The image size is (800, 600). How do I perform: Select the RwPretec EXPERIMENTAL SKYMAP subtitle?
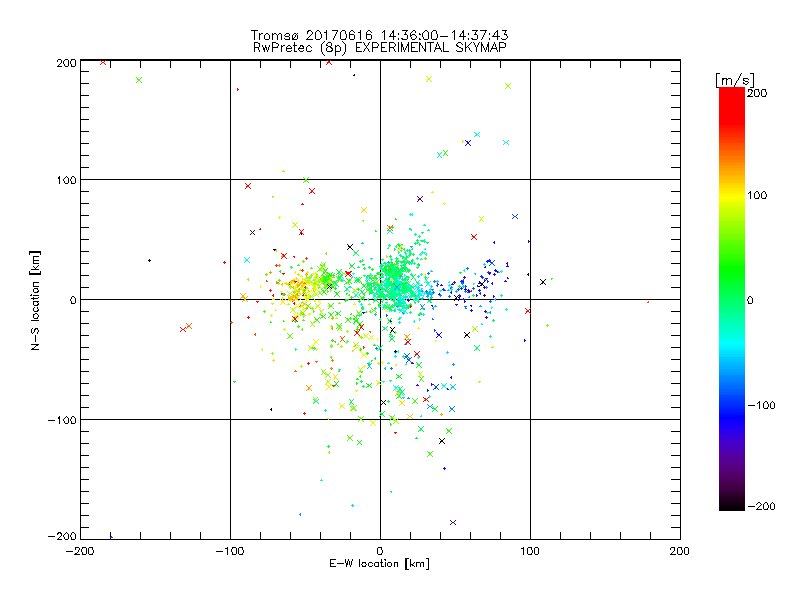(379, 47)
